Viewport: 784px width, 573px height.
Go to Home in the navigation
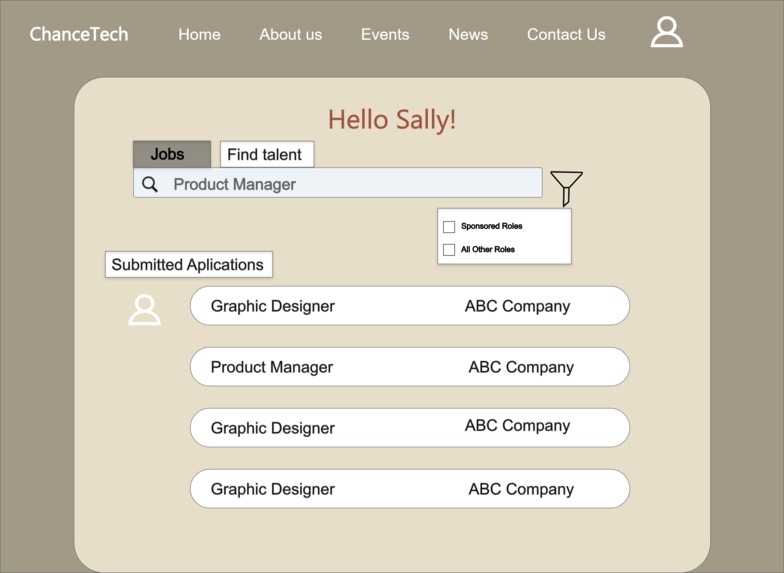(x=199, y=34)
